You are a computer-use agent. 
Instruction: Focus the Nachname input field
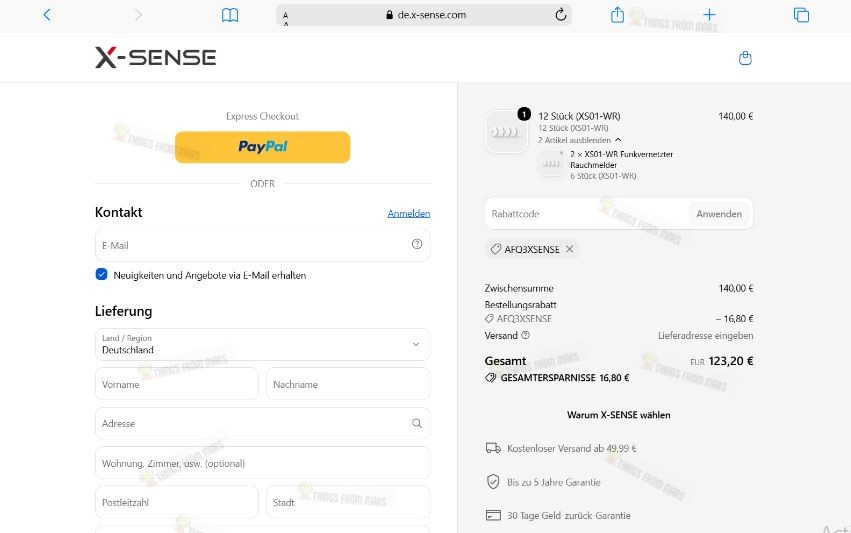348,384
